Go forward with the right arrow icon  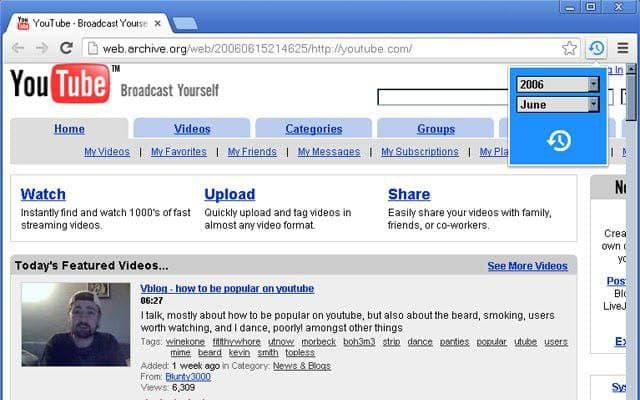tap(42, 48)
